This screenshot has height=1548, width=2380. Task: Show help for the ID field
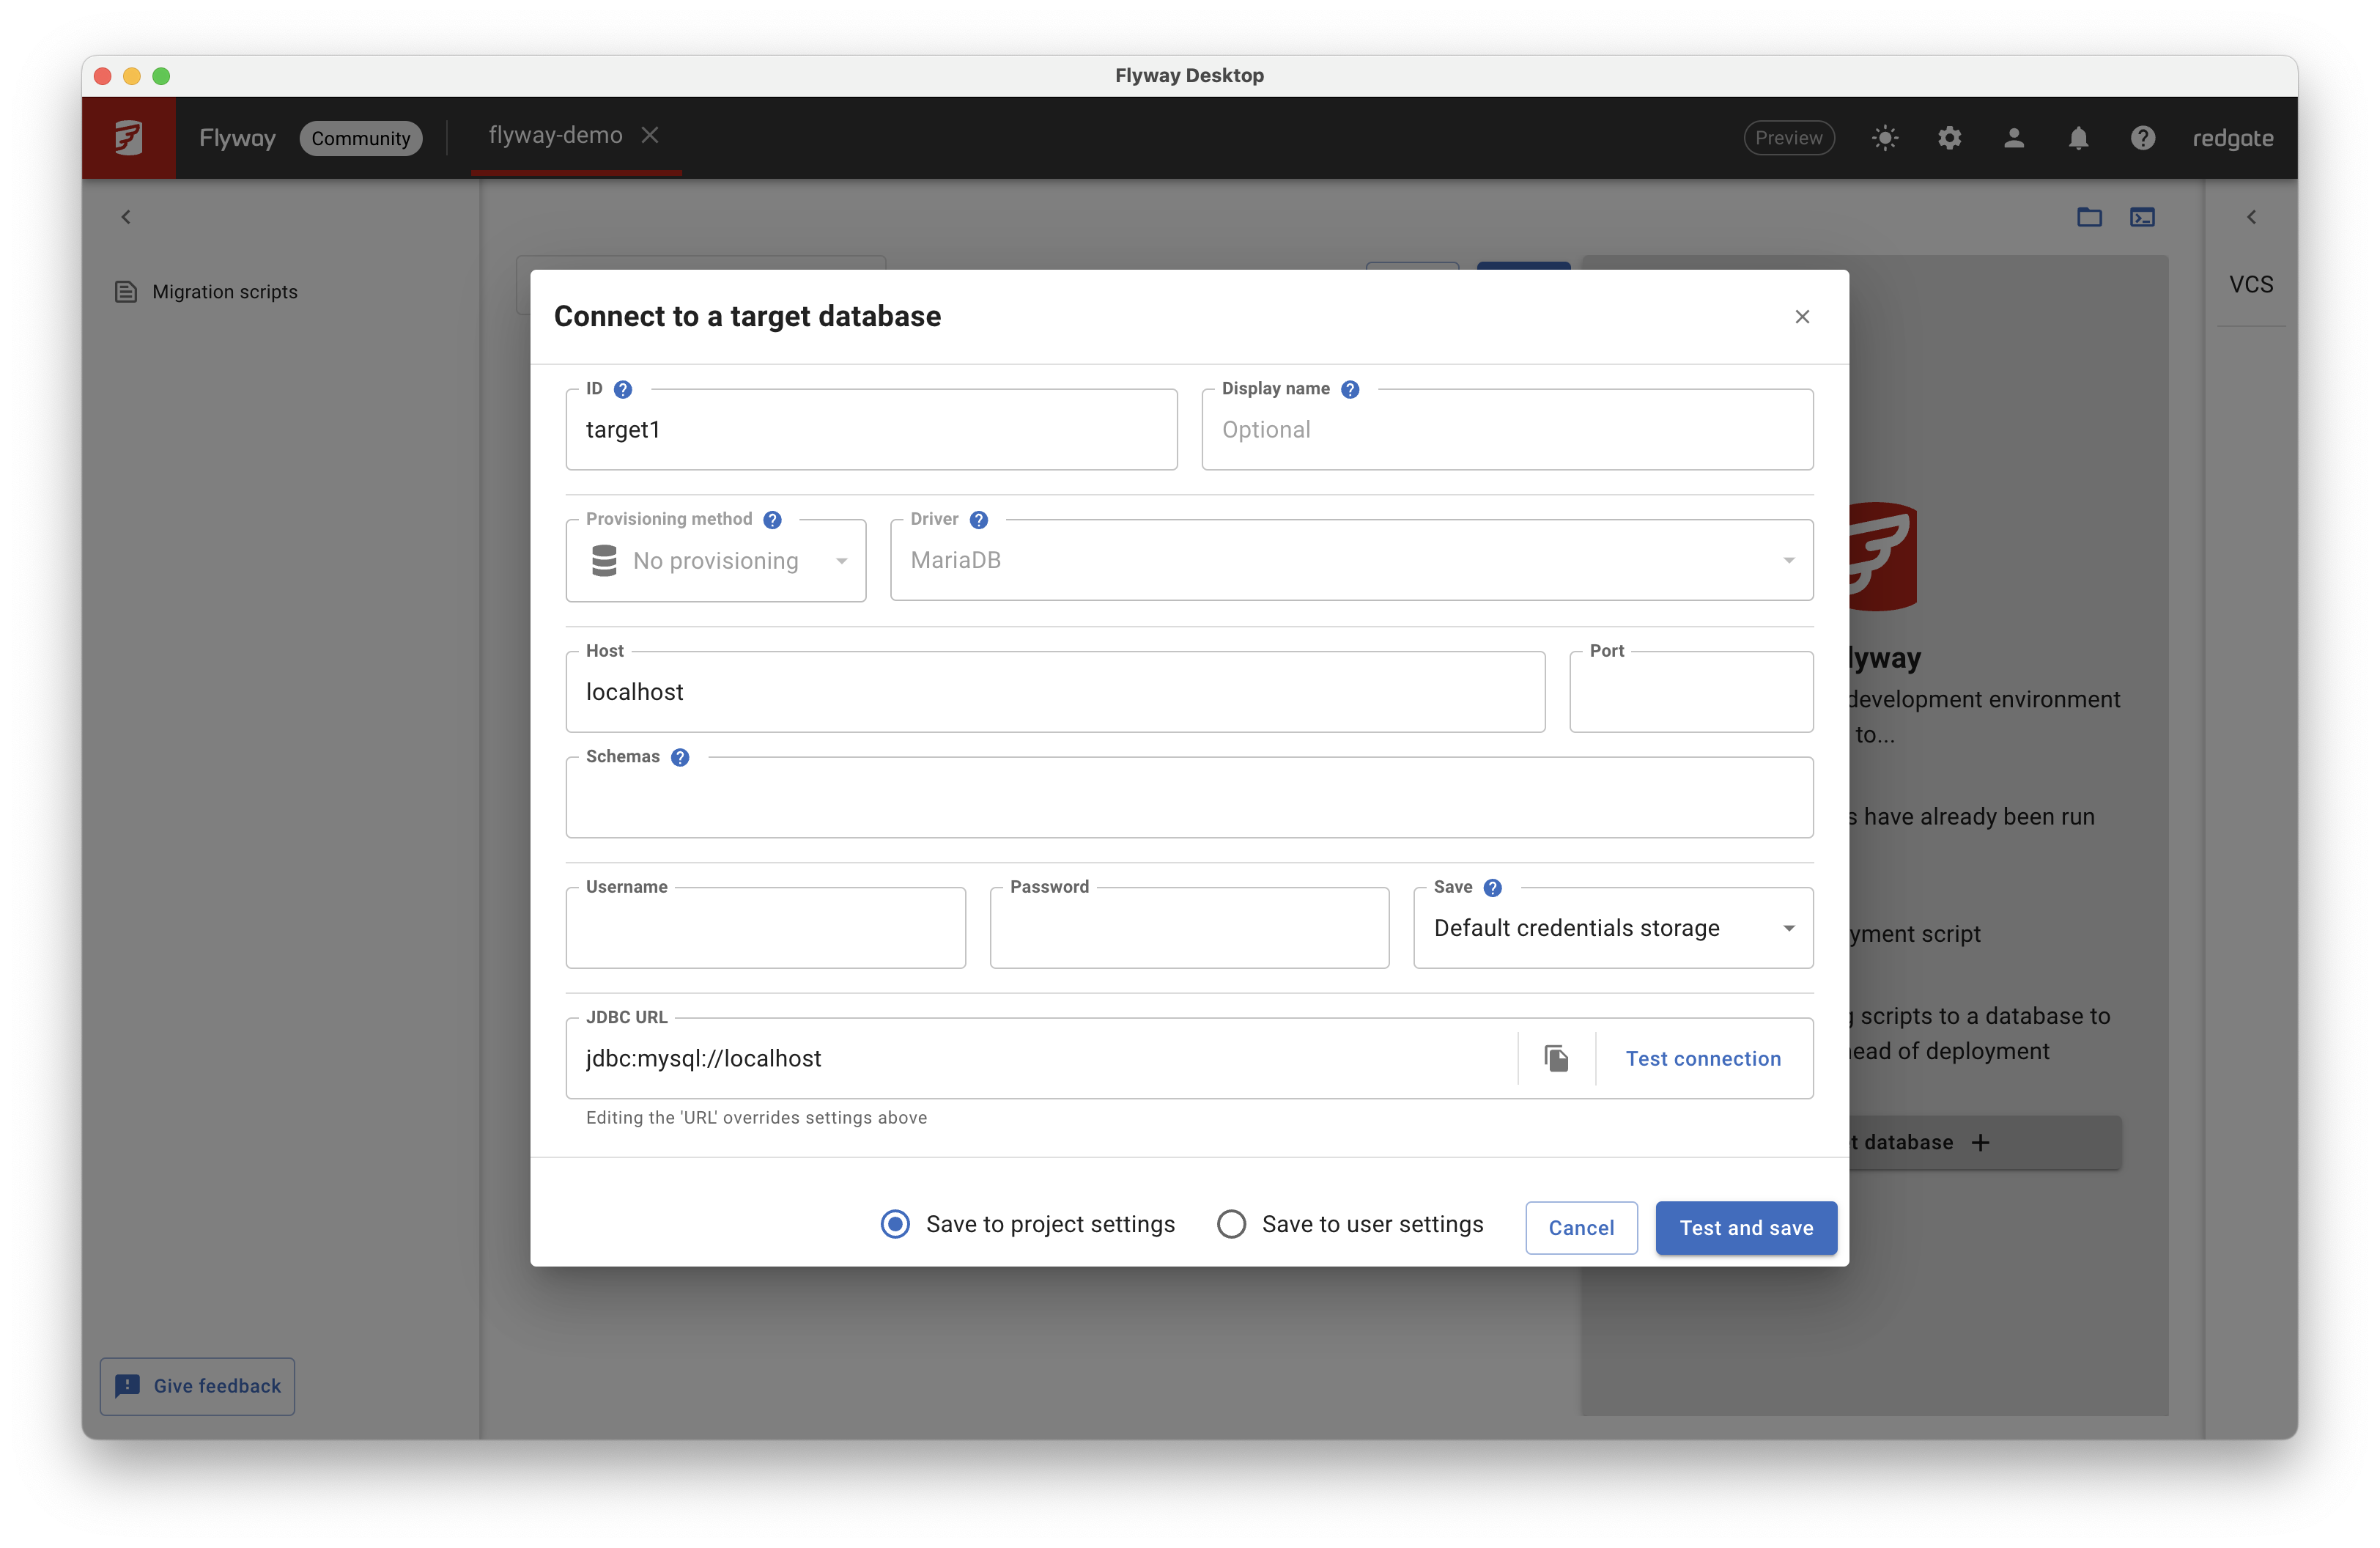tap(623, 389)
